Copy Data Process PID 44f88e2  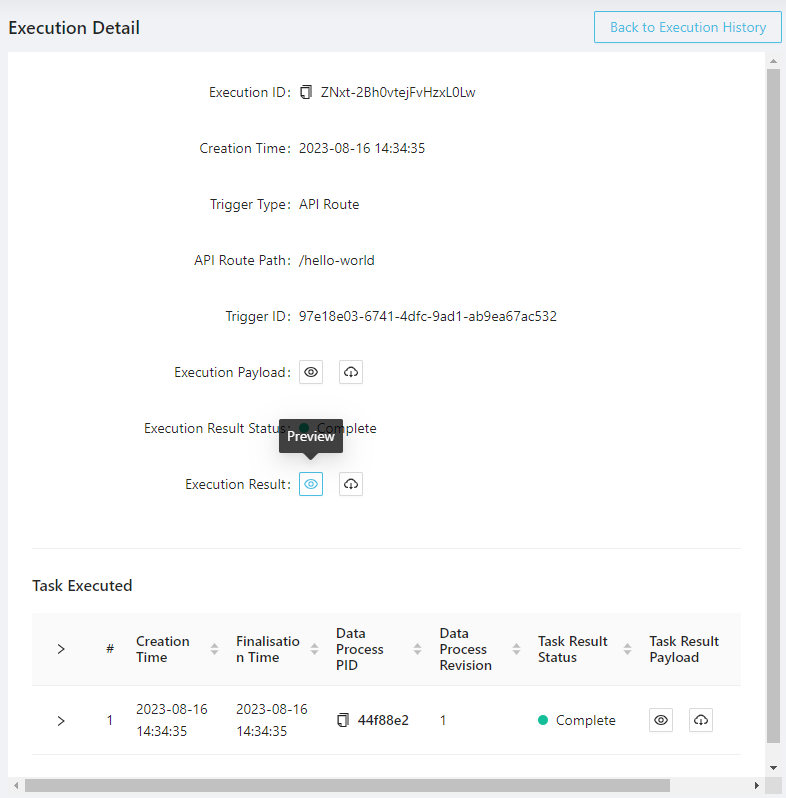pos(343,720)
